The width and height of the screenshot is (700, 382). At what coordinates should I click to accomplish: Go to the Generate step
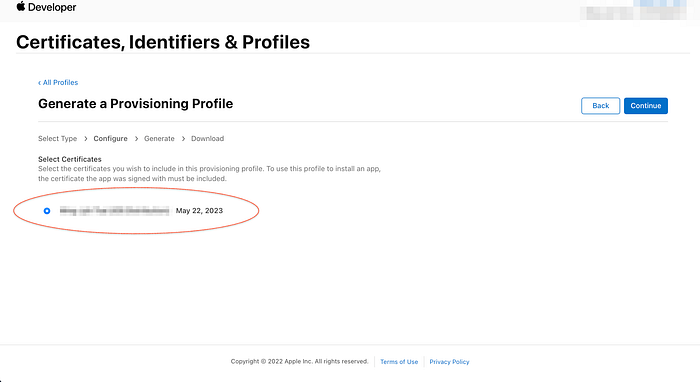tap(159, 139)
